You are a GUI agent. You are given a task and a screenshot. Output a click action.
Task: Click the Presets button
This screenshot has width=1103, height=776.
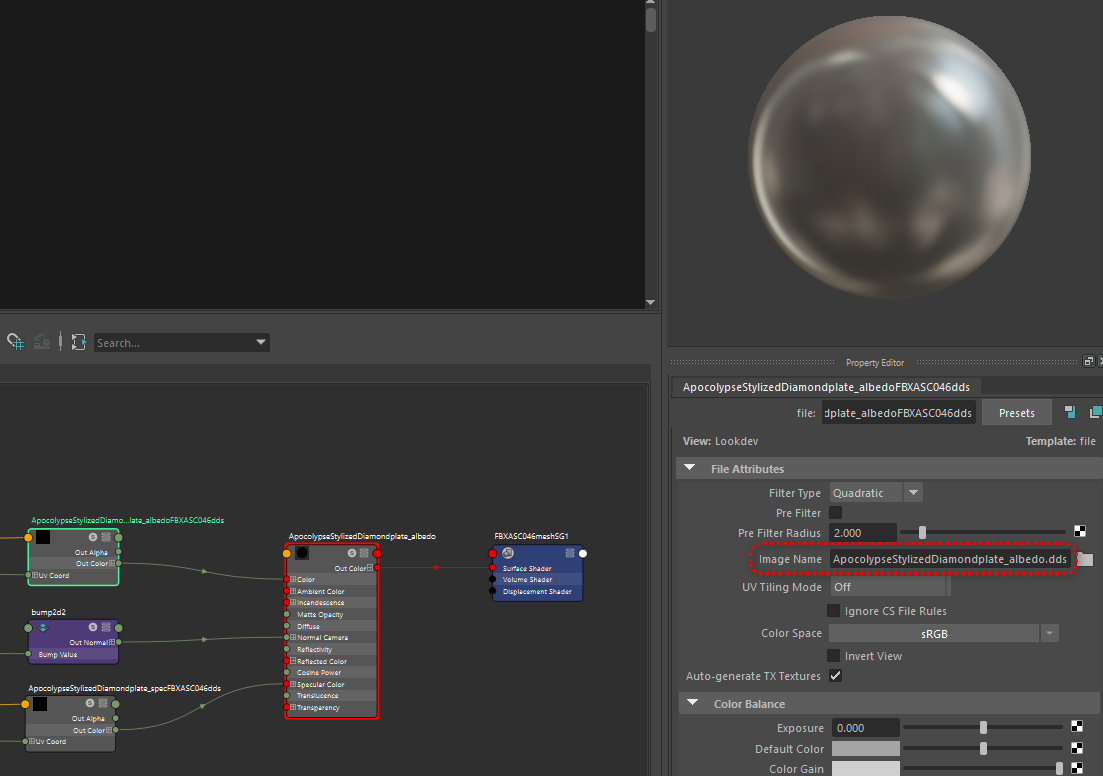coord(1017,413)
